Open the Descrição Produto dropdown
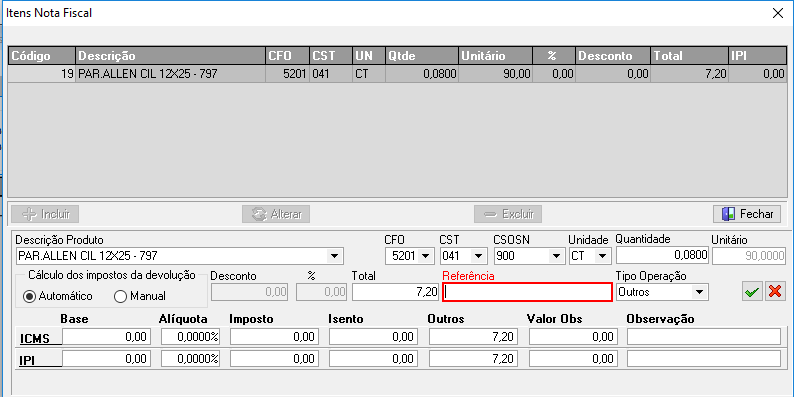The image size is (794, 397). [334, 256]
